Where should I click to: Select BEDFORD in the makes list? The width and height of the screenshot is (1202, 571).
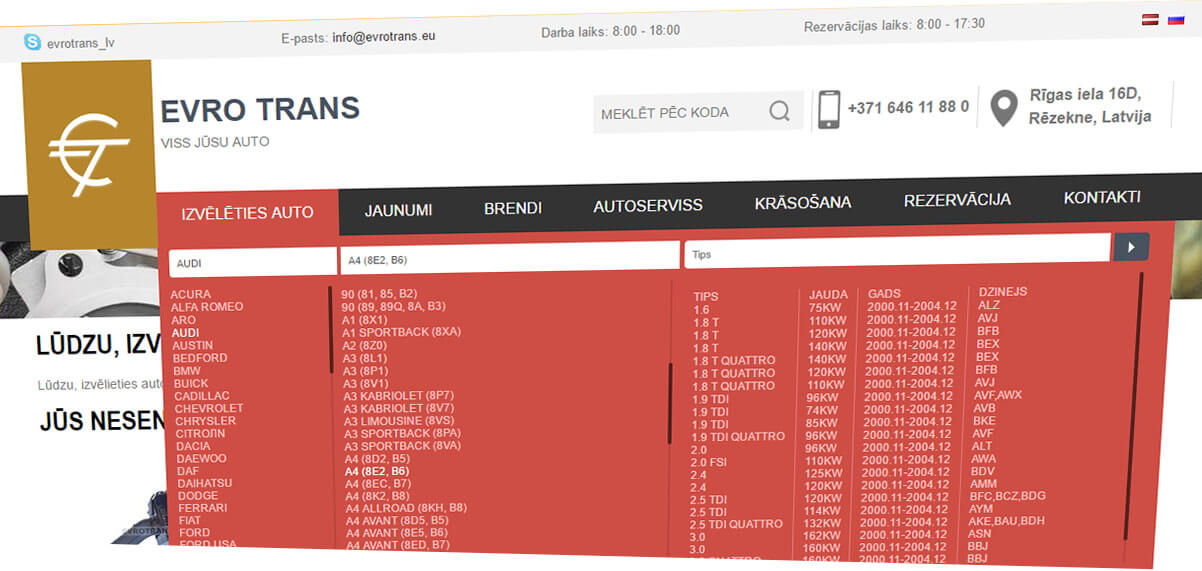(x=200, y=358)
